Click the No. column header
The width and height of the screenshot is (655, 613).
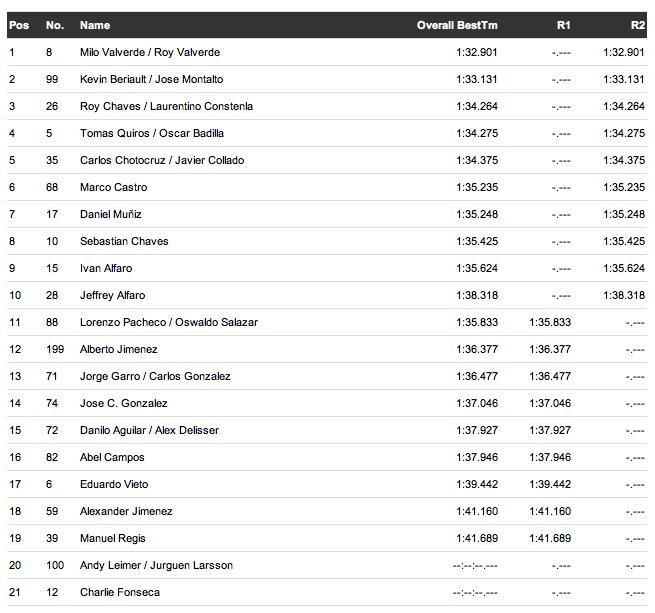(55, 25)
